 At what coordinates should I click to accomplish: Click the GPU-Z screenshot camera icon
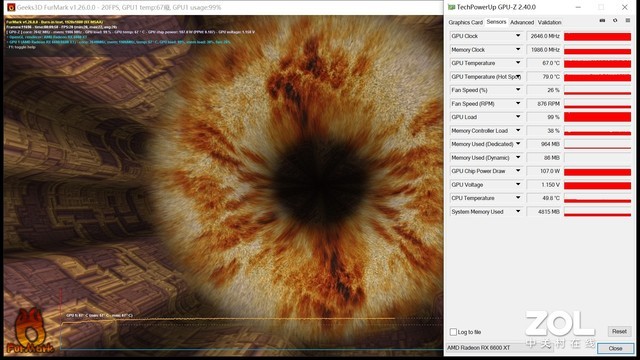click(x=602, y=21)
